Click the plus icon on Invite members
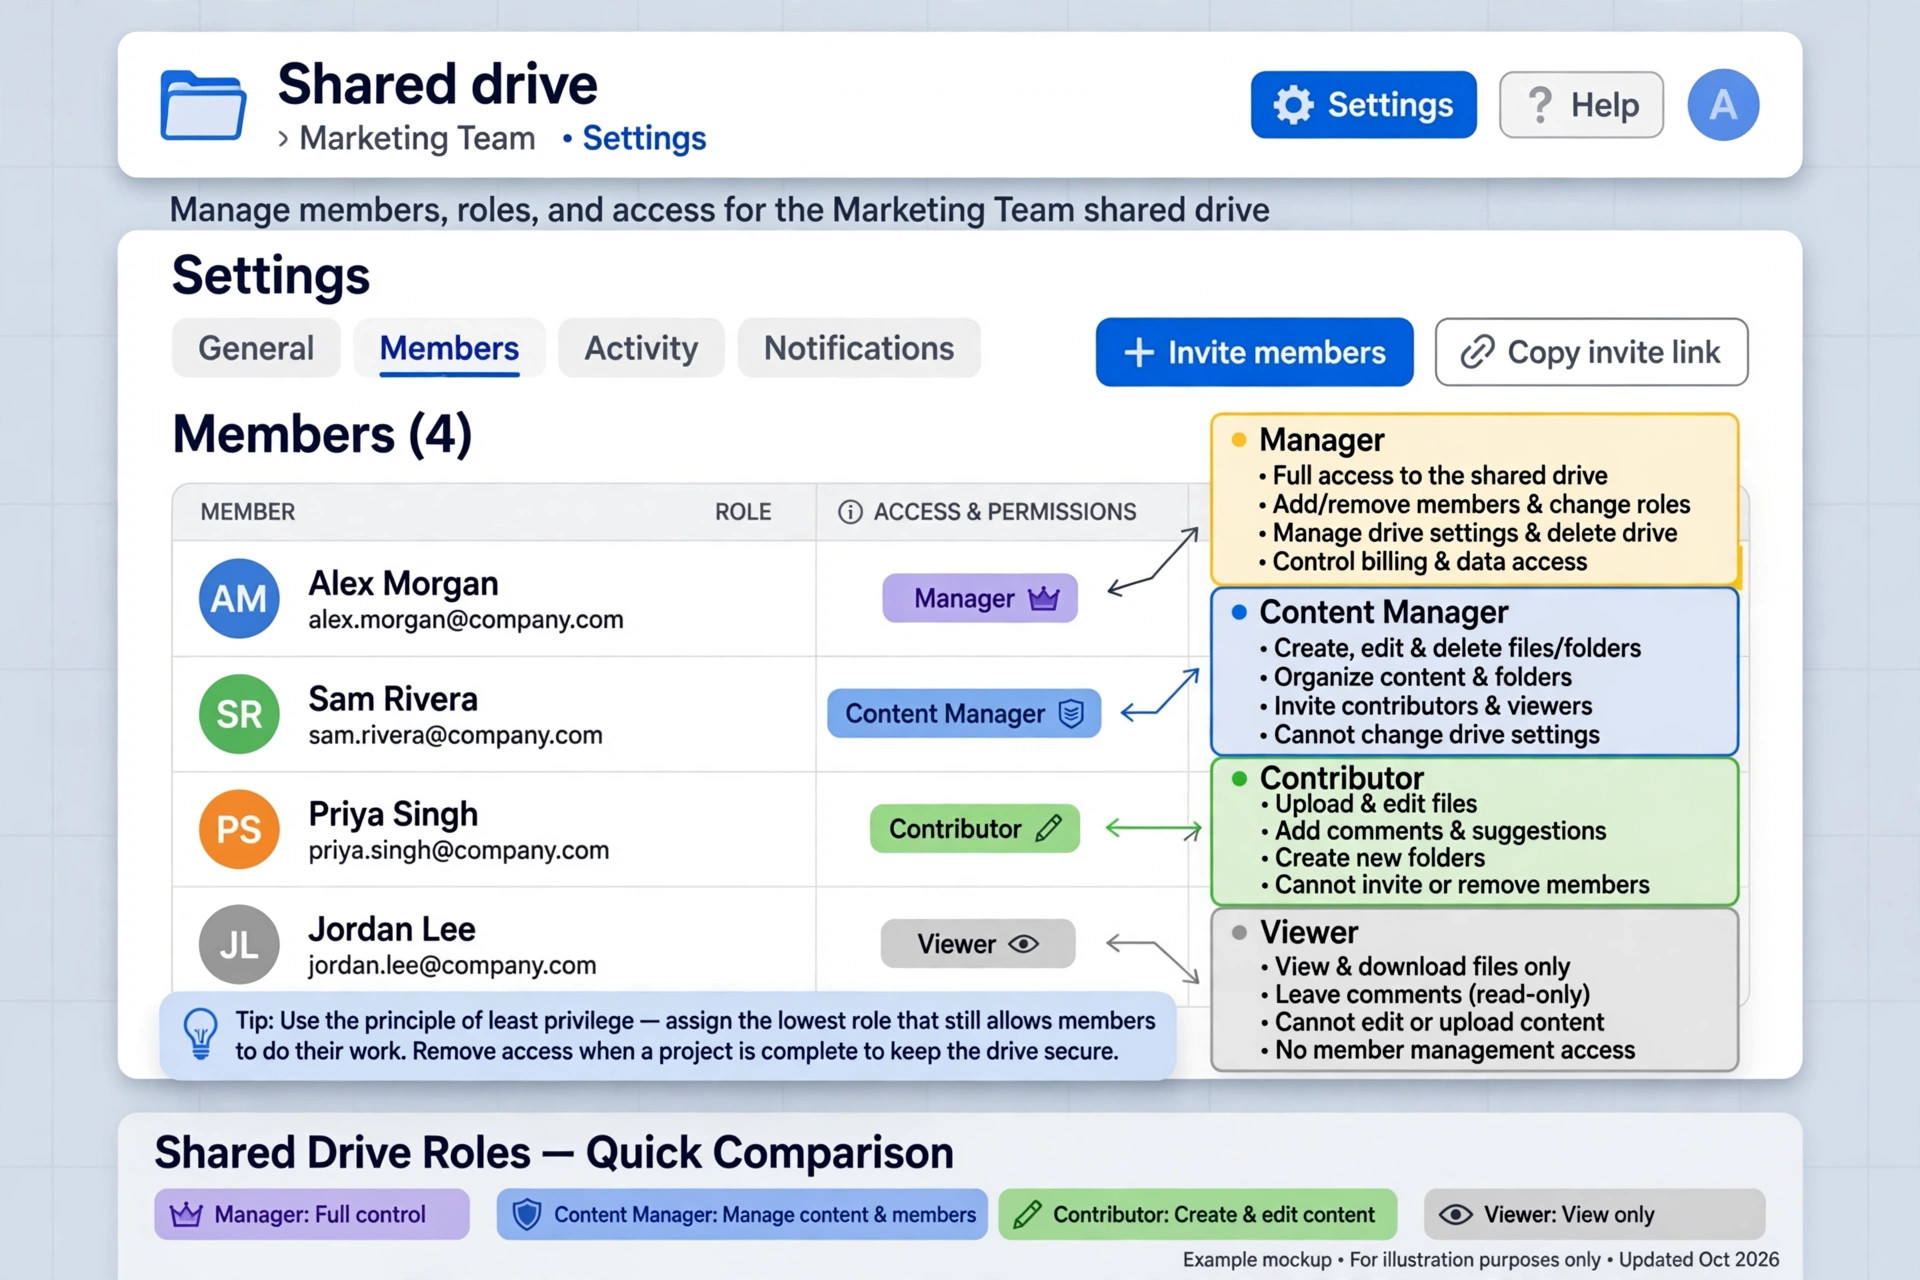 (x=1139, y=352)
